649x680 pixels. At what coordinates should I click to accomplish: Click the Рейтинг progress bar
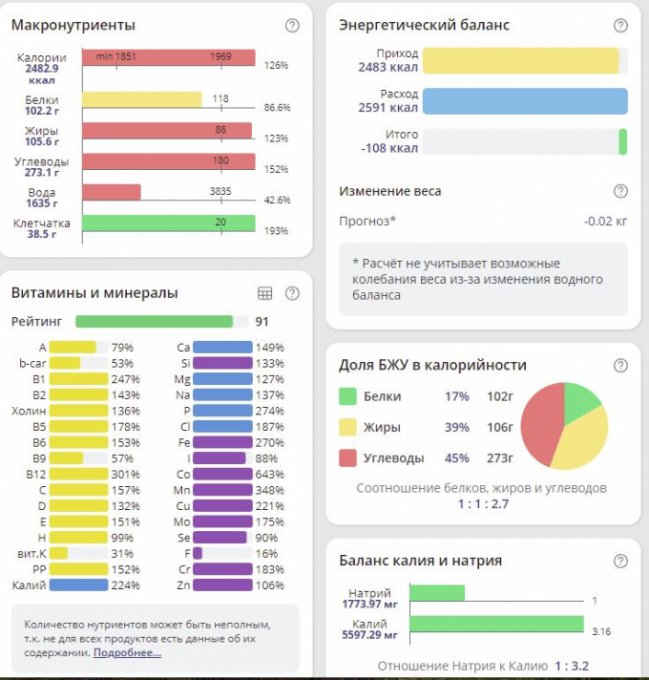[154, 322]
